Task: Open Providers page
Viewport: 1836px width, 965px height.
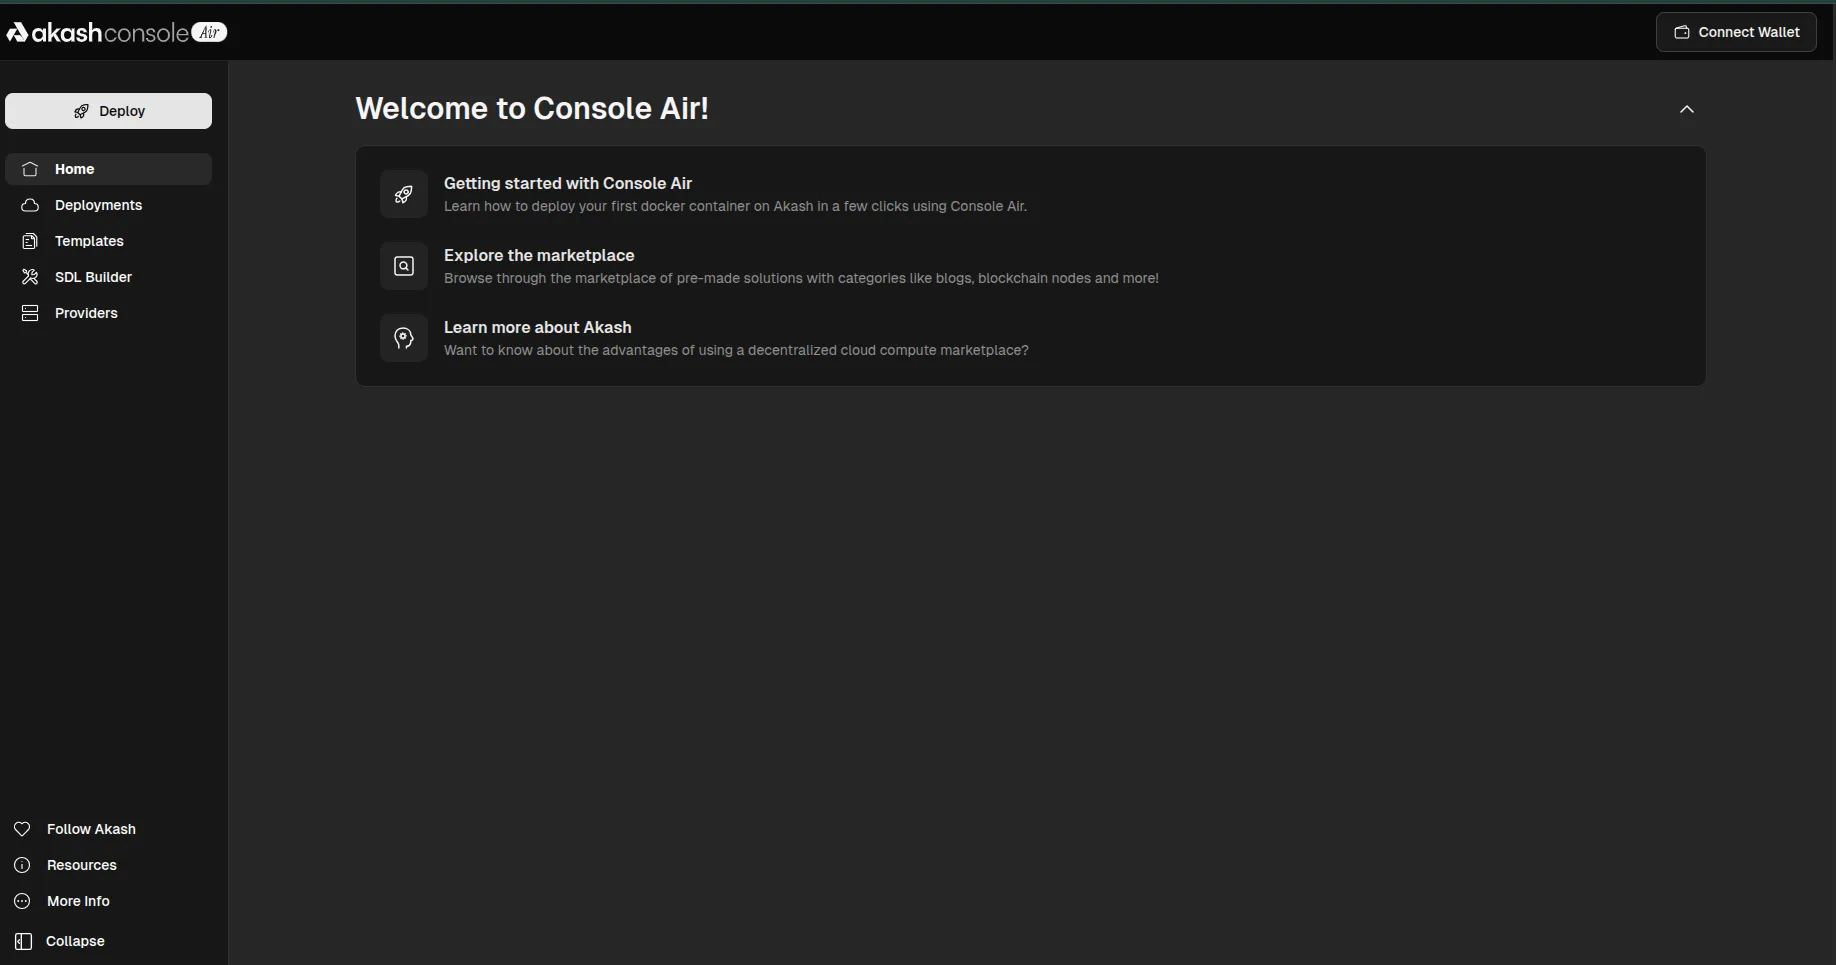Action: pos(108,313)
